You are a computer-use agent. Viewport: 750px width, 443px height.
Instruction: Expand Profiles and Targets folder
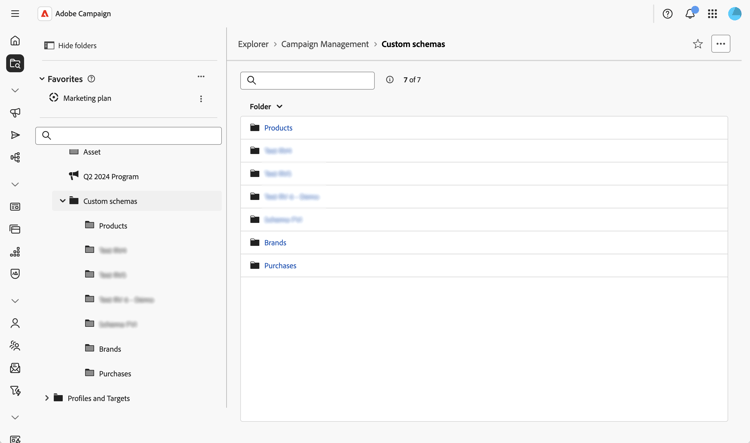47,398
